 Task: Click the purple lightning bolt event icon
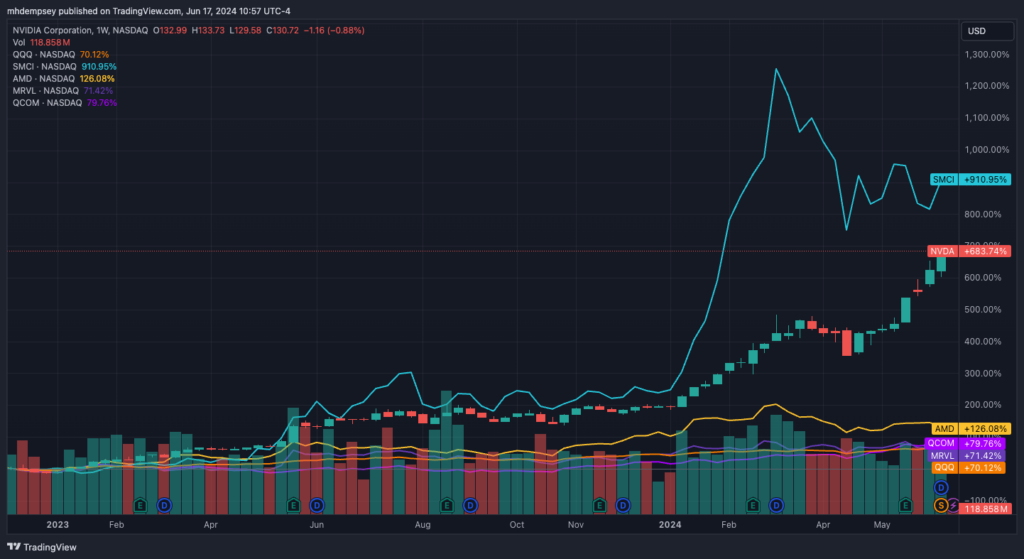point(953,505)
